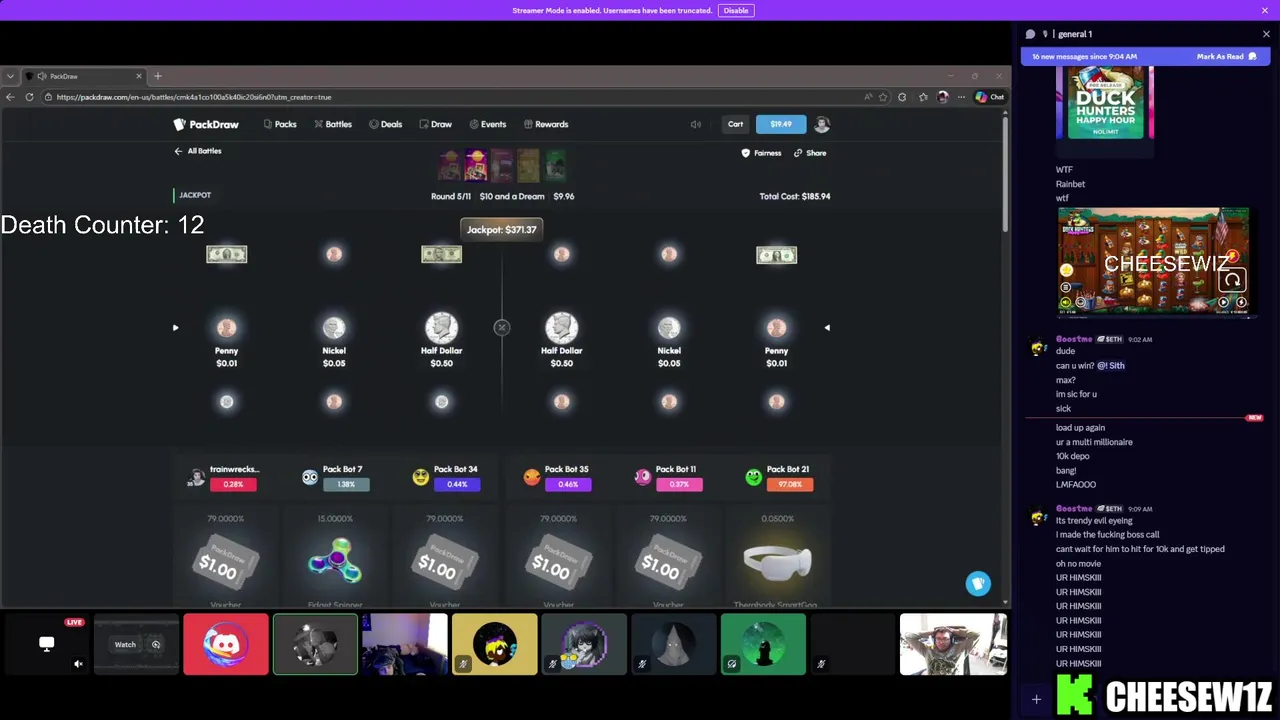Image resolution: width=1280 pixels, height=720 pixels.
Task: Click the Total Cost: $185.94 text
Action: coord(794,196)
